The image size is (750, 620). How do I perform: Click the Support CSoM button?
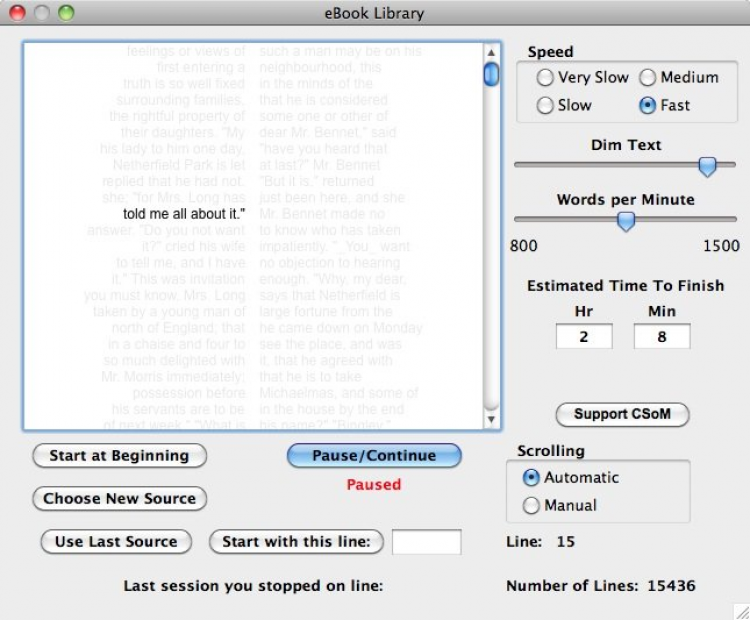point(622,414)
